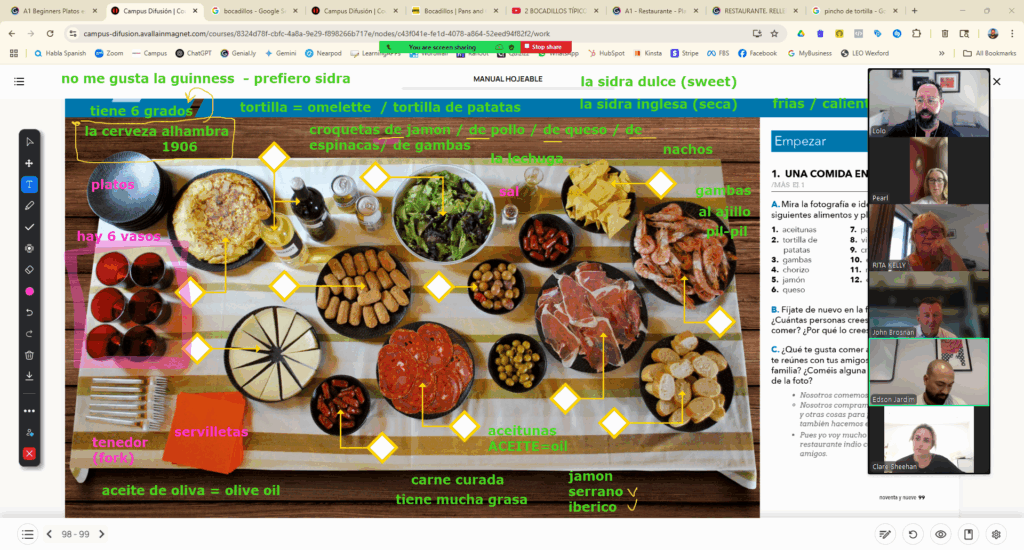Viewport: 1024px width, 550px height.
Task: Open the hamburger menu at top left
Action: (x=20, y=81)
